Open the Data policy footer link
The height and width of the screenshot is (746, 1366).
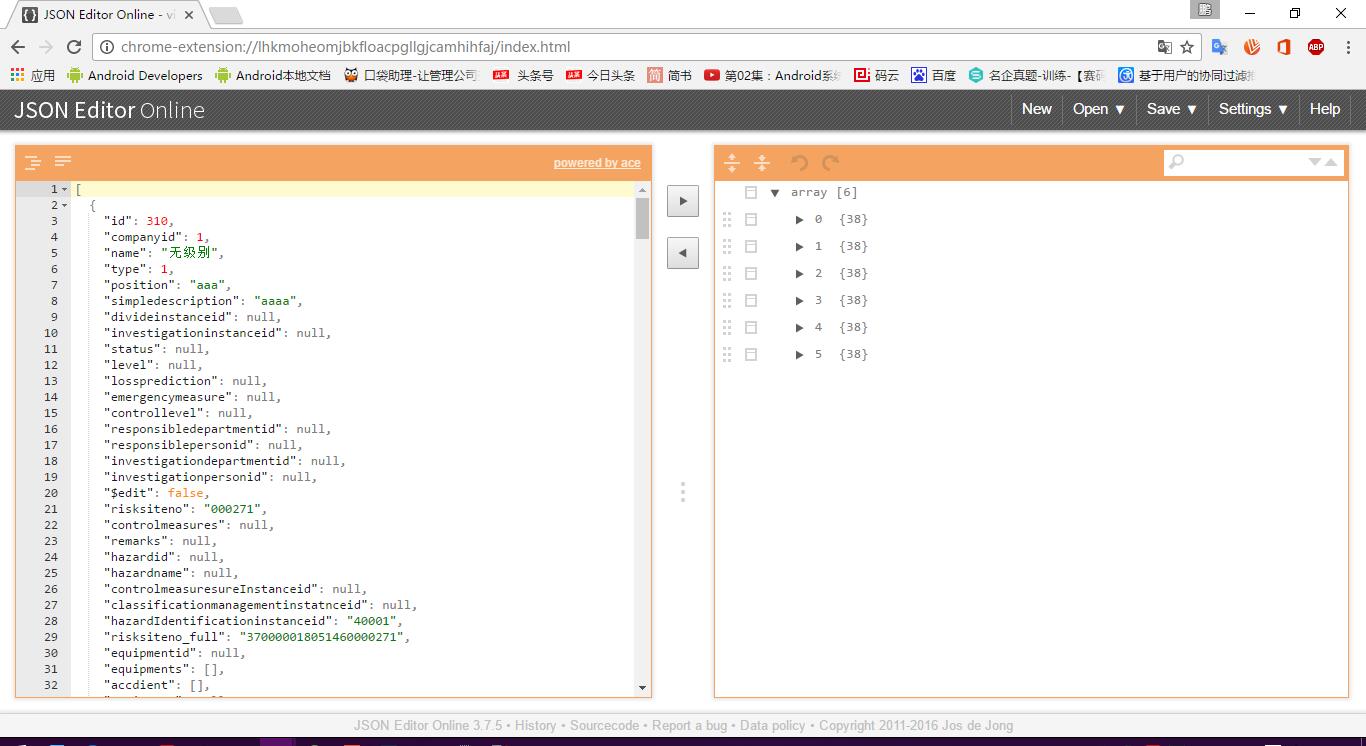pyautogui.click(x=772, y=725)
